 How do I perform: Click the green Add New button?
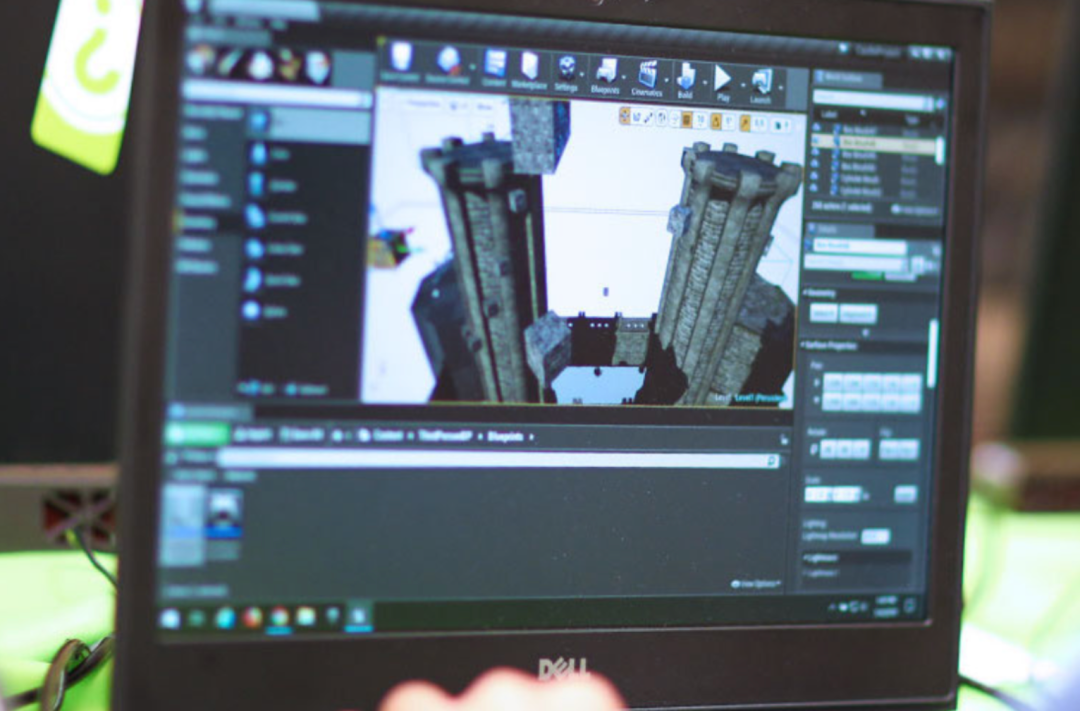coord(198,433)
